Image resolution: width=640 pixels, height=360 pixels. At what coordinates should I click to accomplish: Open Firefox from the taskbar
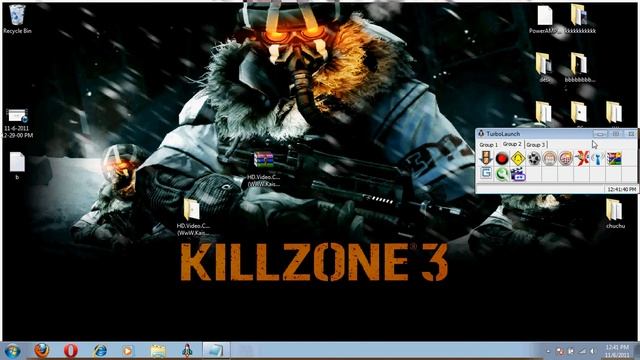coord(41,351)
